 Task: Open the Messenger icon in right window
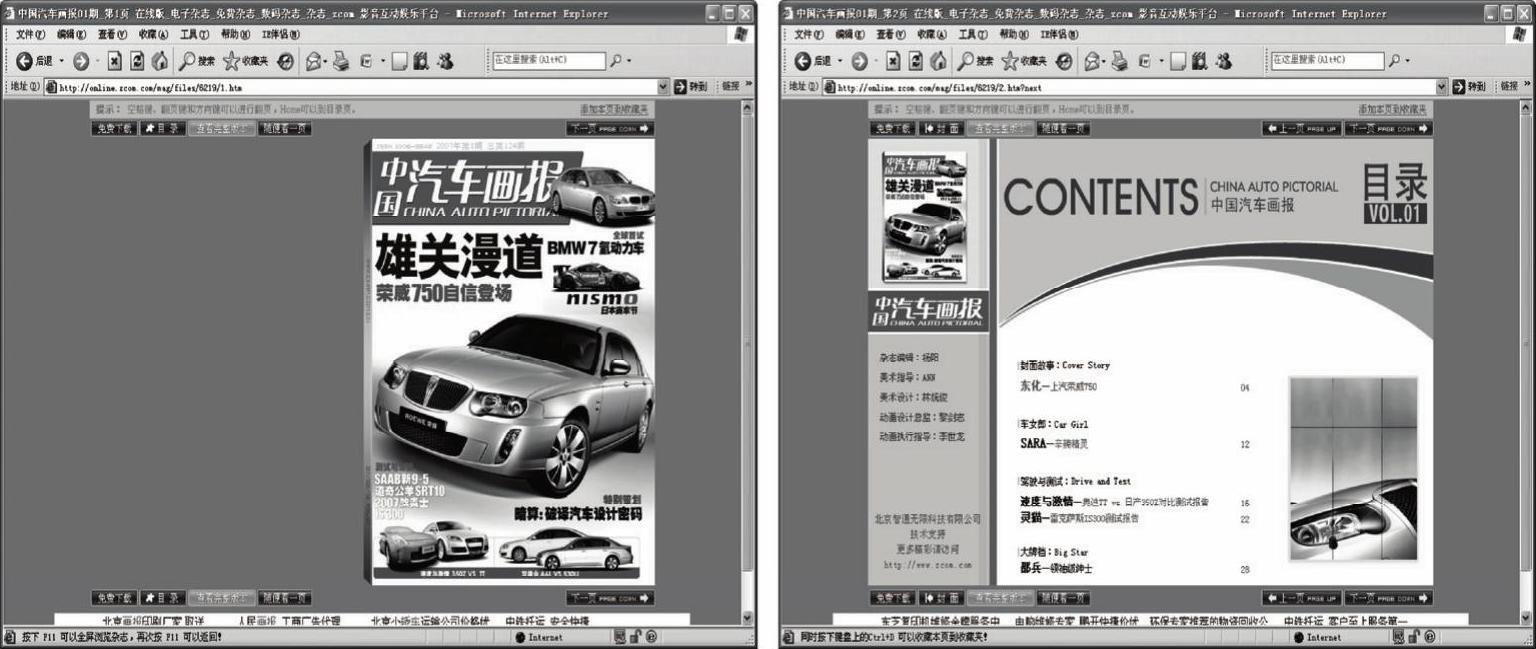pos(1224,61)
